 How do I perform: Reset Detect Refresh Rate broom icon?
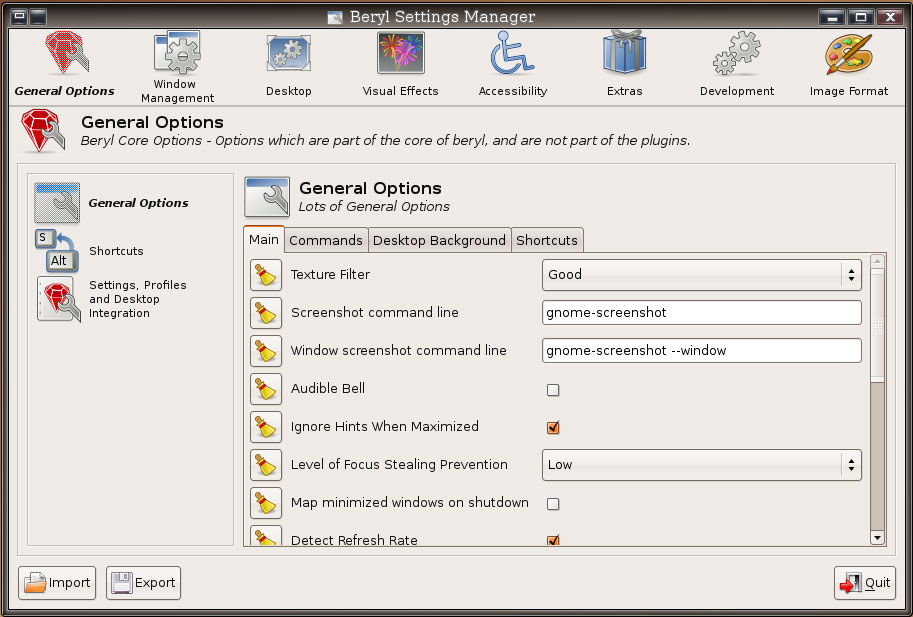click(x=266, y=536)
